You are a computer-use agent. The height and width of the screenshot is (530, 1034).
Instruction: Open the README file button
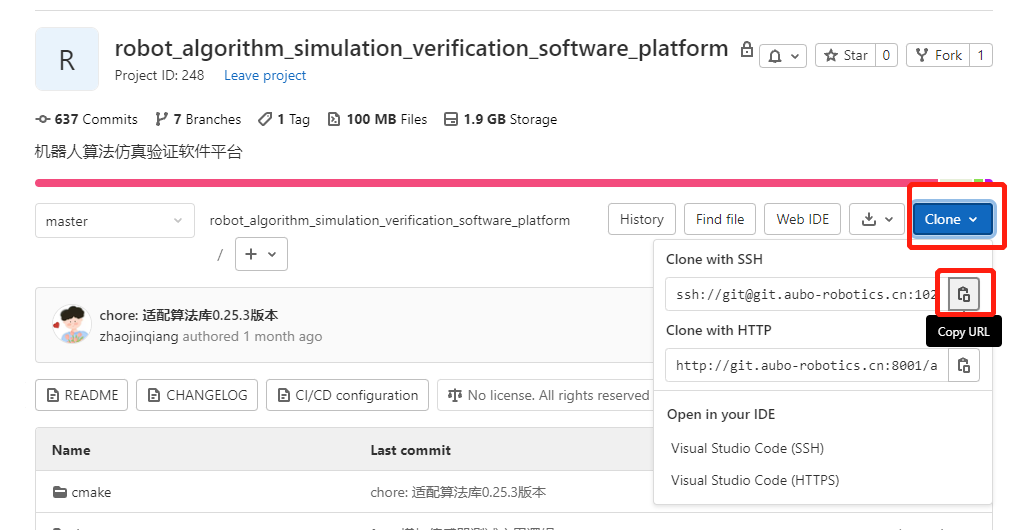(81, 395)
